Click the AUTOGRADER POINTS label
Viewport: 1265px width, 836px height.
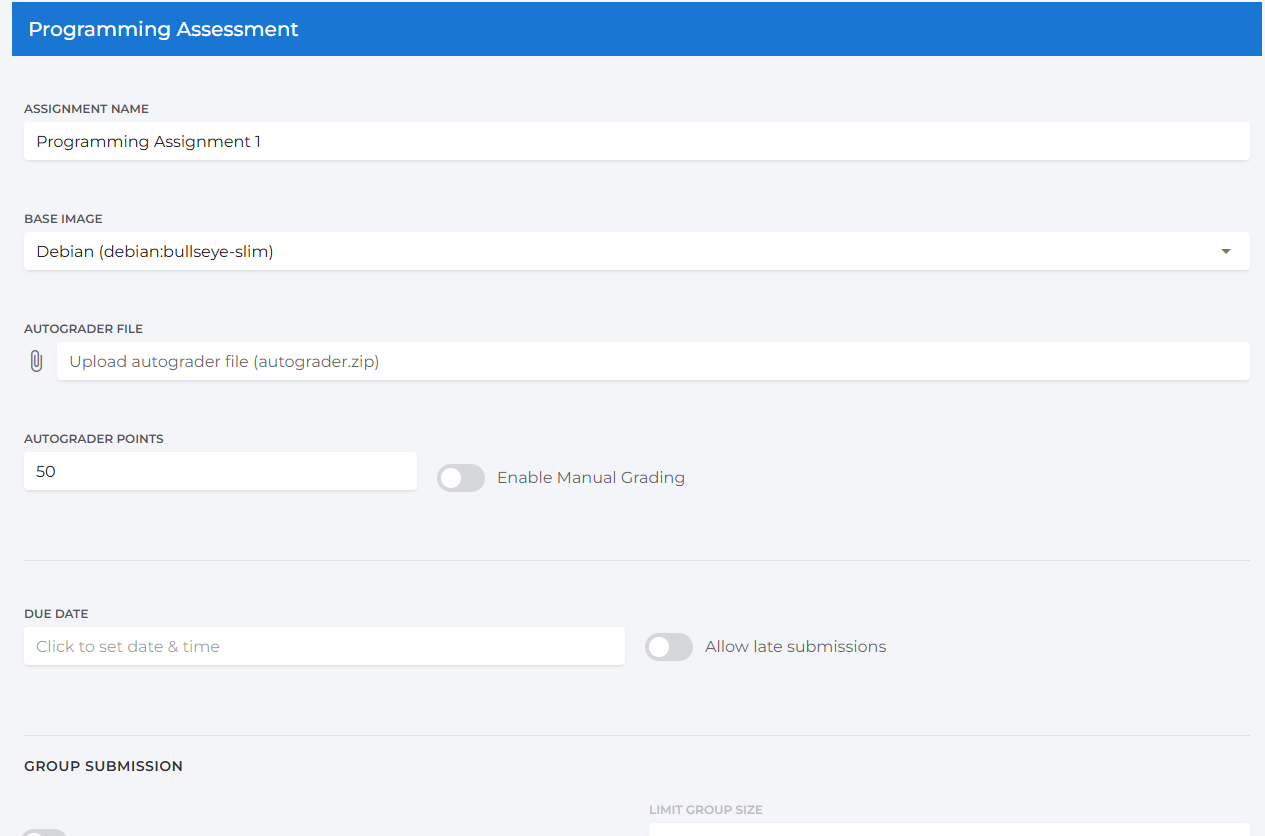(x=93, y=438)
